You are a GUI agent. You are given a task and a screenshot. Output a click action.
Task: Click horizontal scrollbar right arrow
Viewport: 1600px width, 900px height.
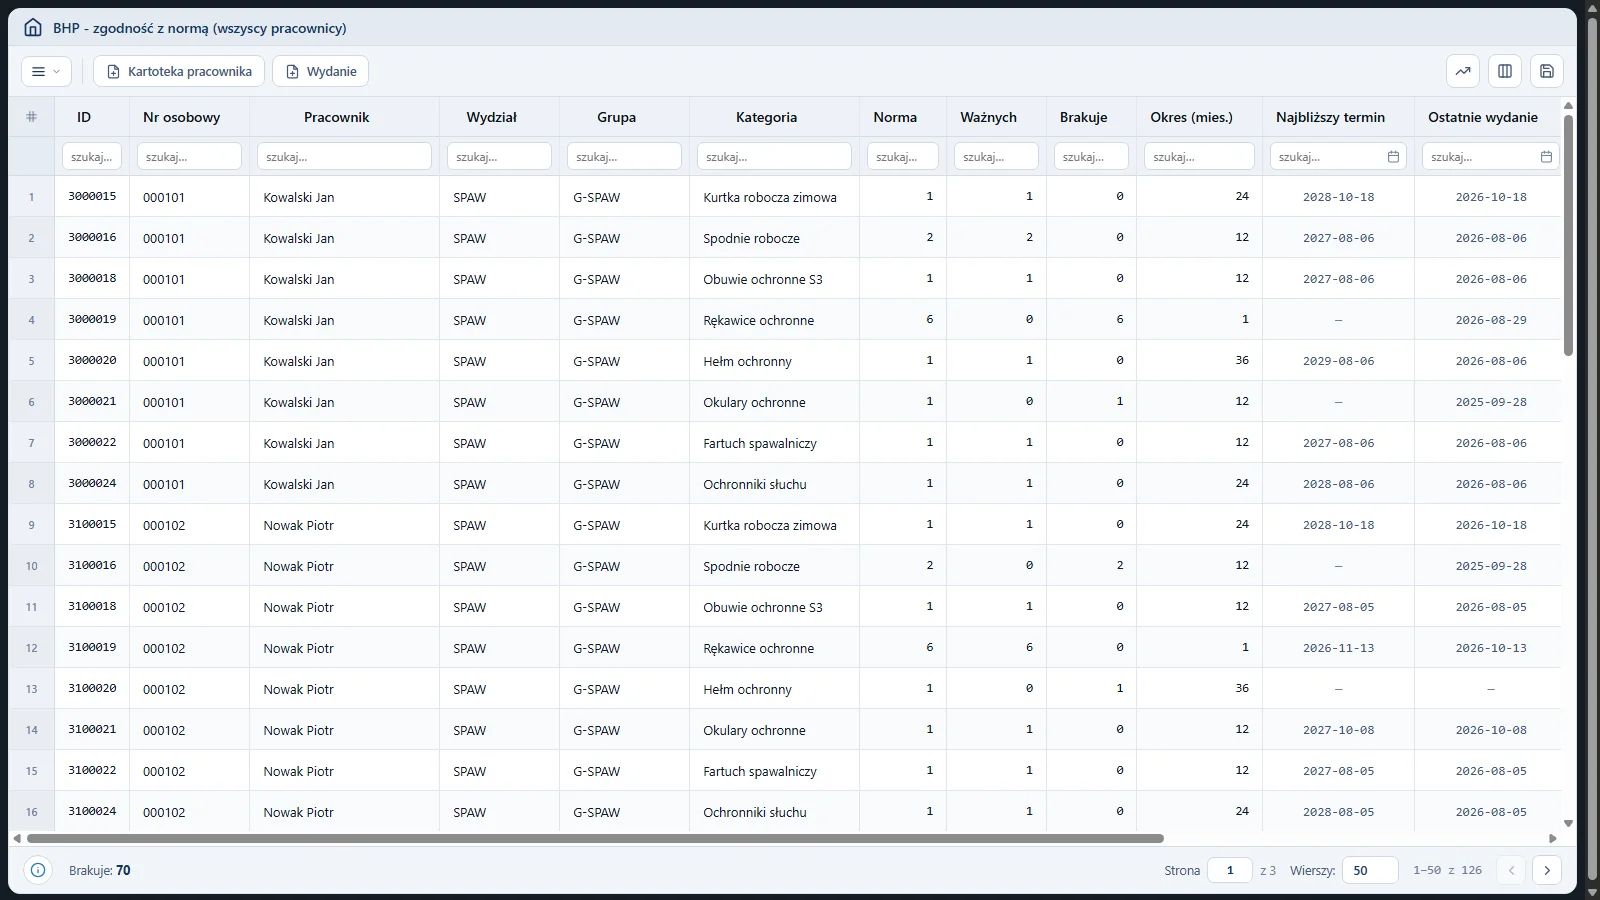(x=1552, y=838)
